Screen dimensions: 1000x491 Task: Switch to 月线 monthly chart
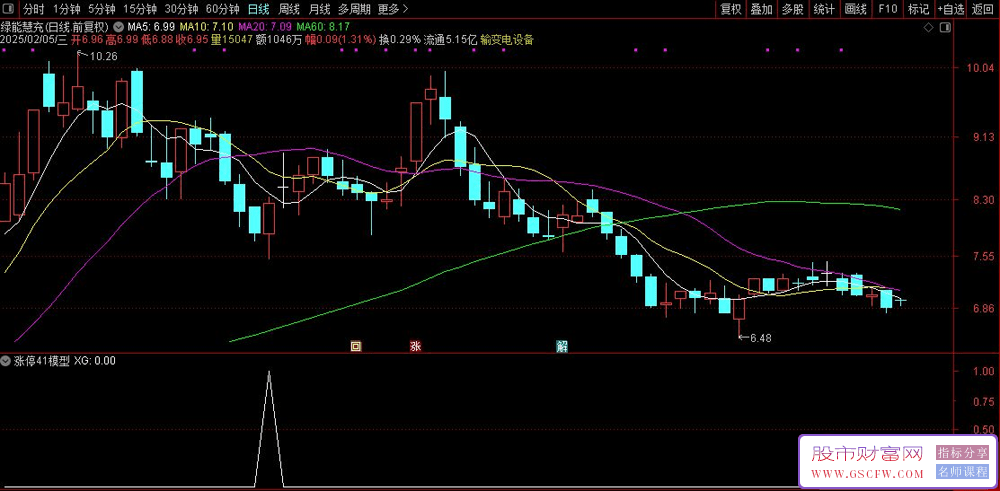[x=319, y=9]
